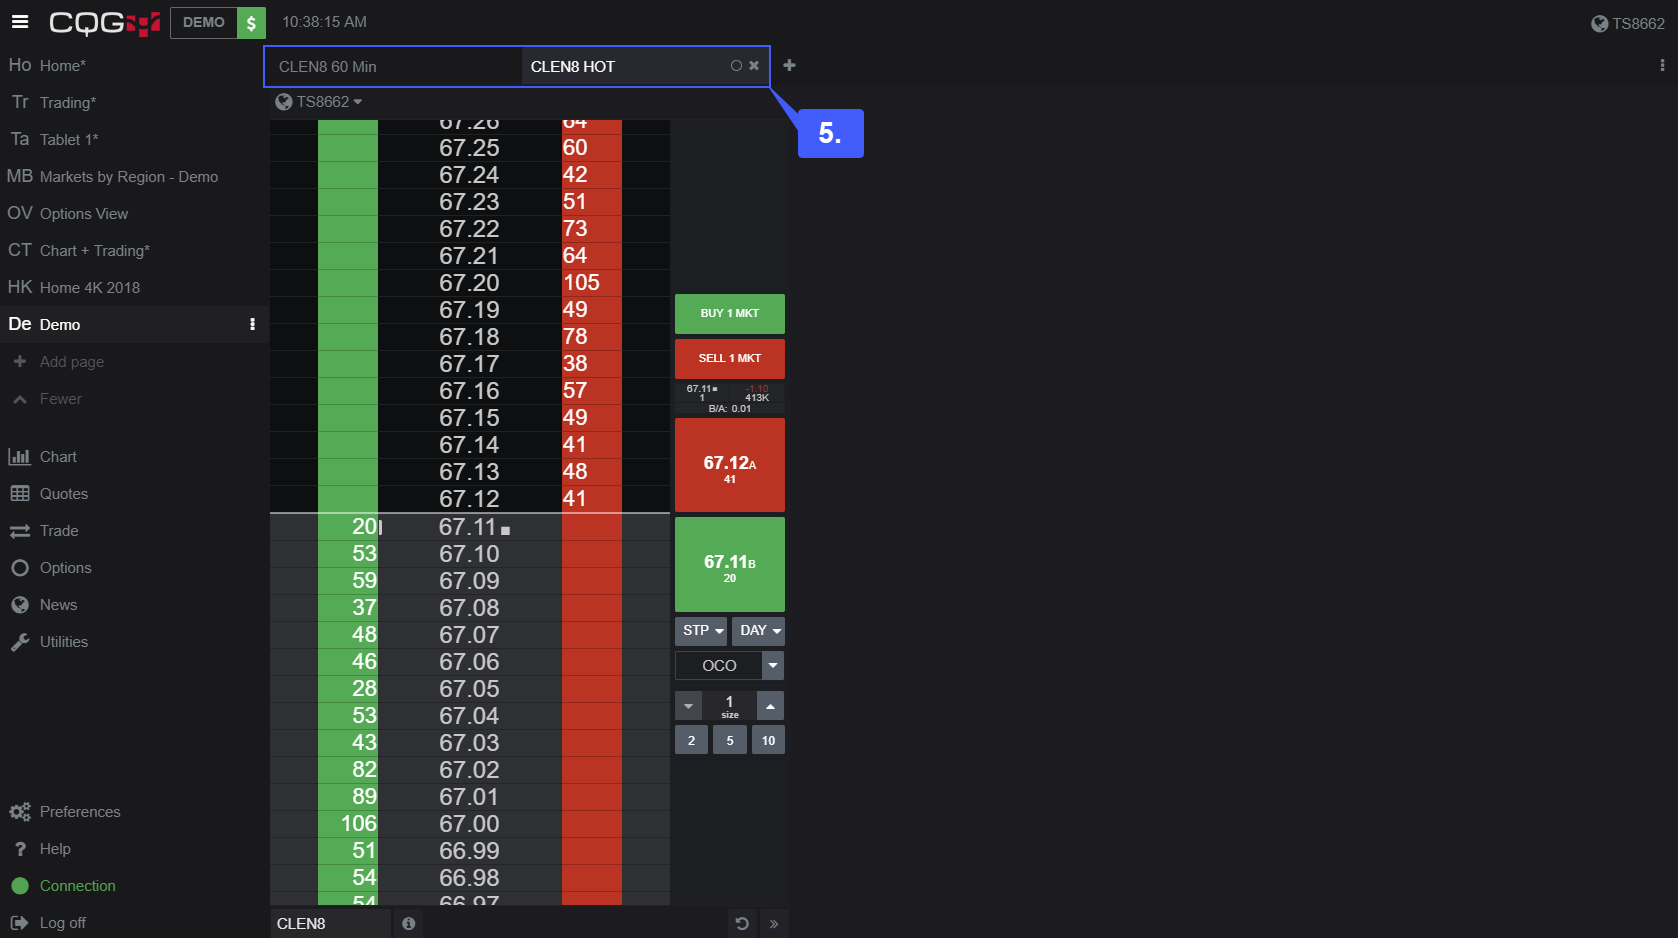Click the recenter ladder icon
1678x938 pixels.
pyautogui.click(x=740, y=923)
